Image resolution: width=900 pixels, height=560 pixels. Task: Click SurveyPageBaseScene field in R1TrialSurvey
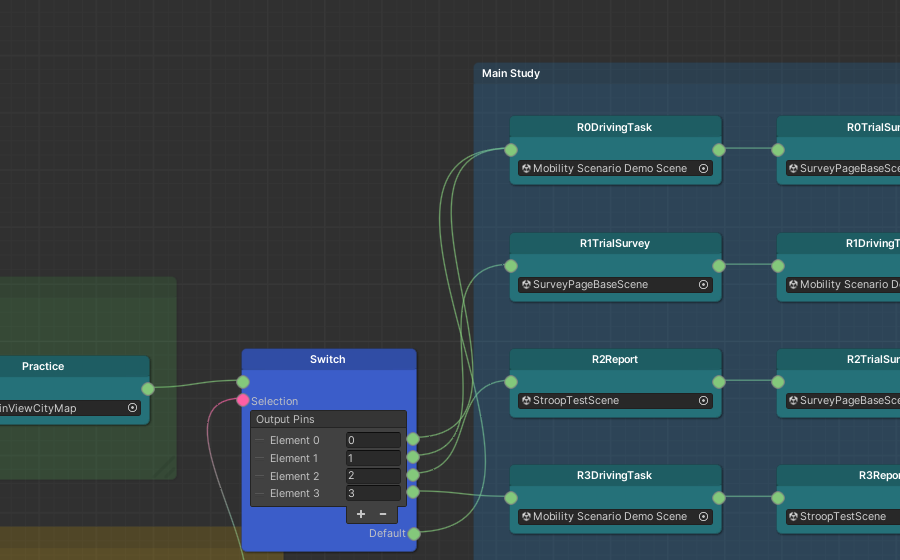615,285
